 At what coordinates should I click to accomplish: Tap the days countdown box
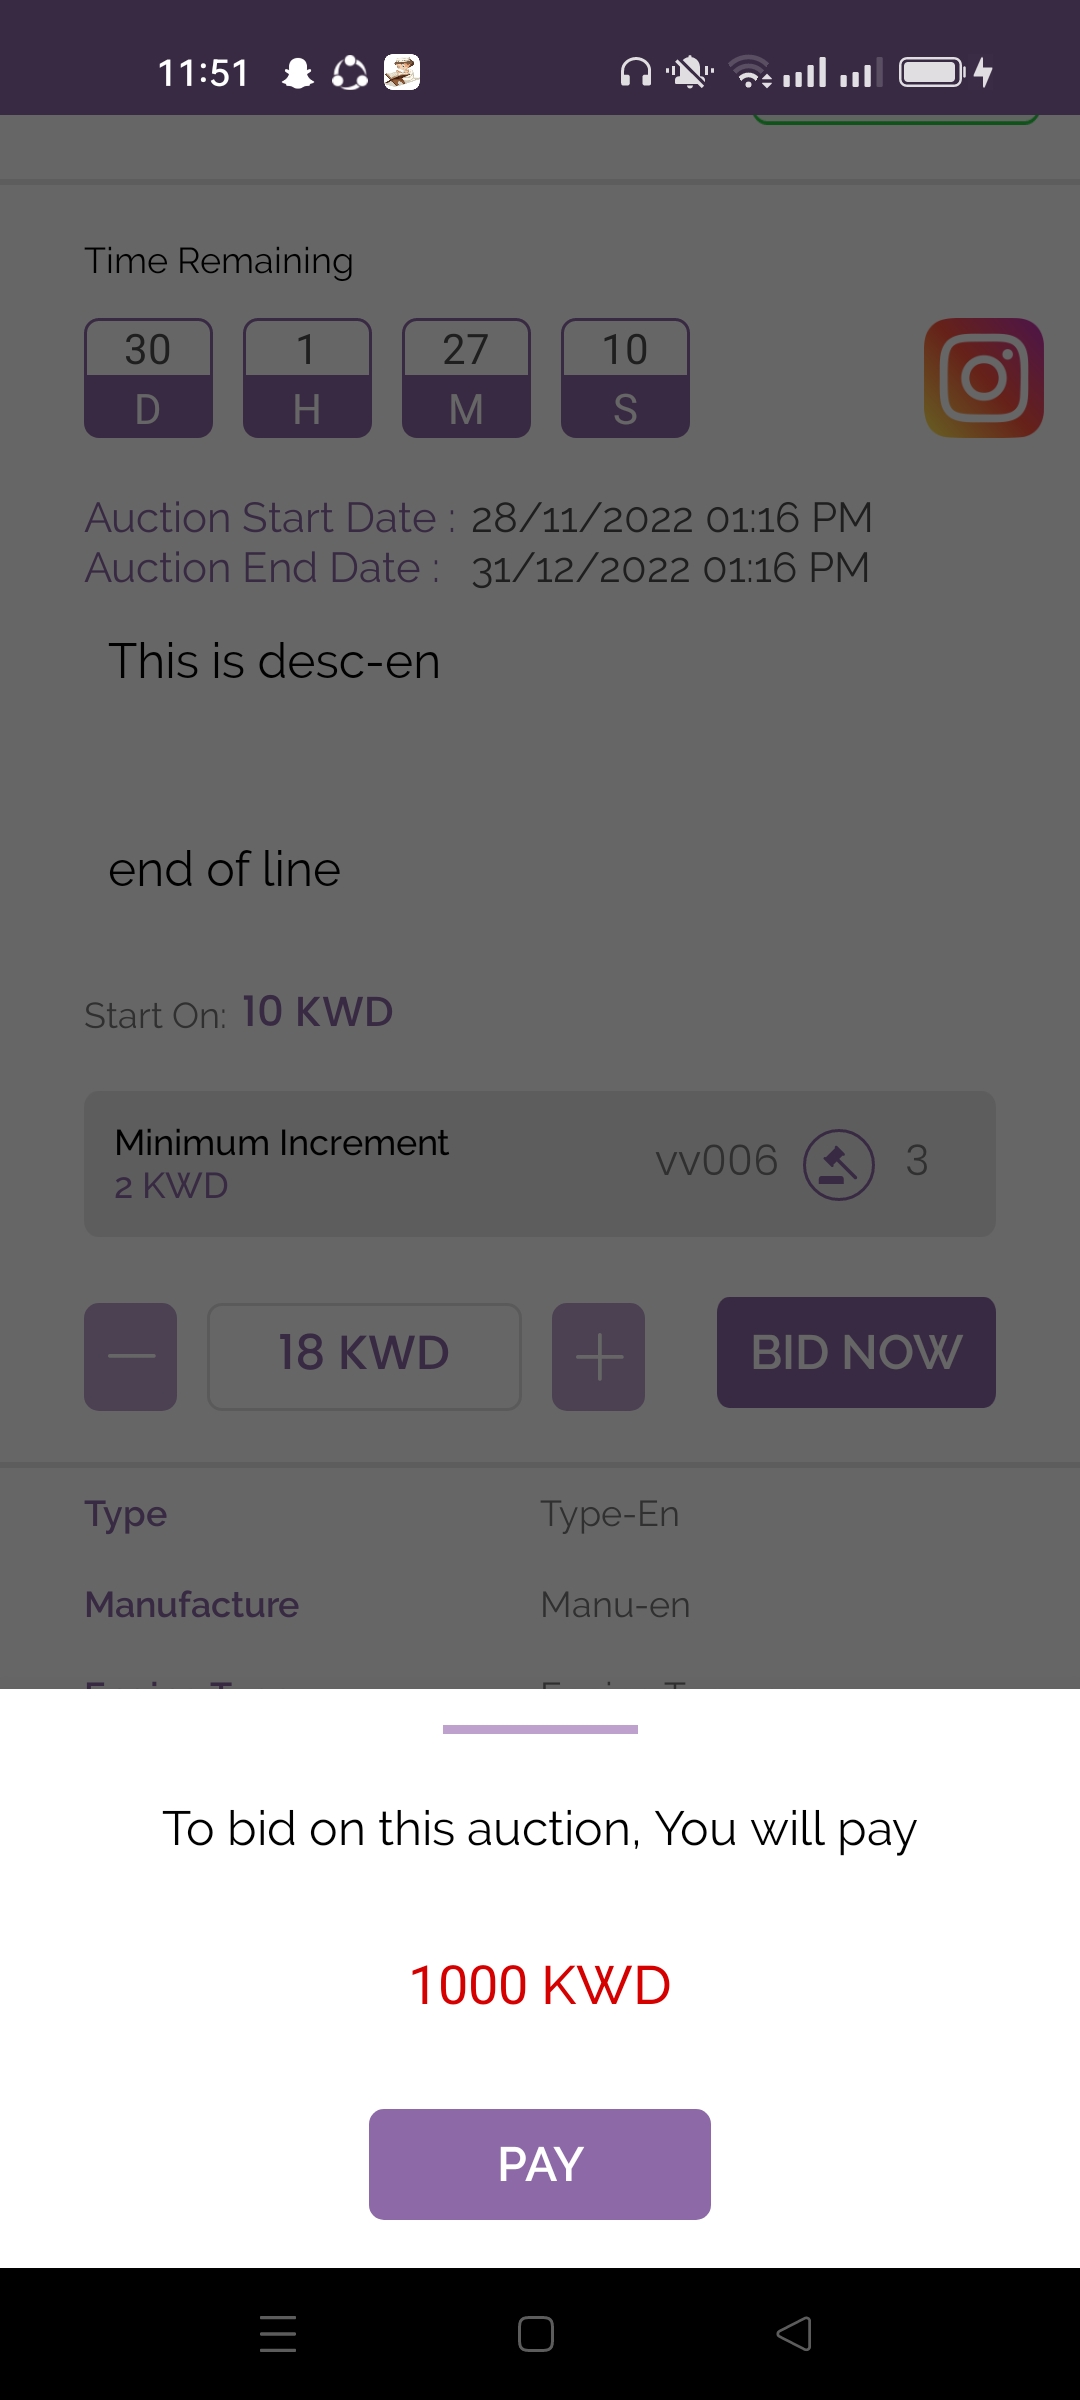148,378
